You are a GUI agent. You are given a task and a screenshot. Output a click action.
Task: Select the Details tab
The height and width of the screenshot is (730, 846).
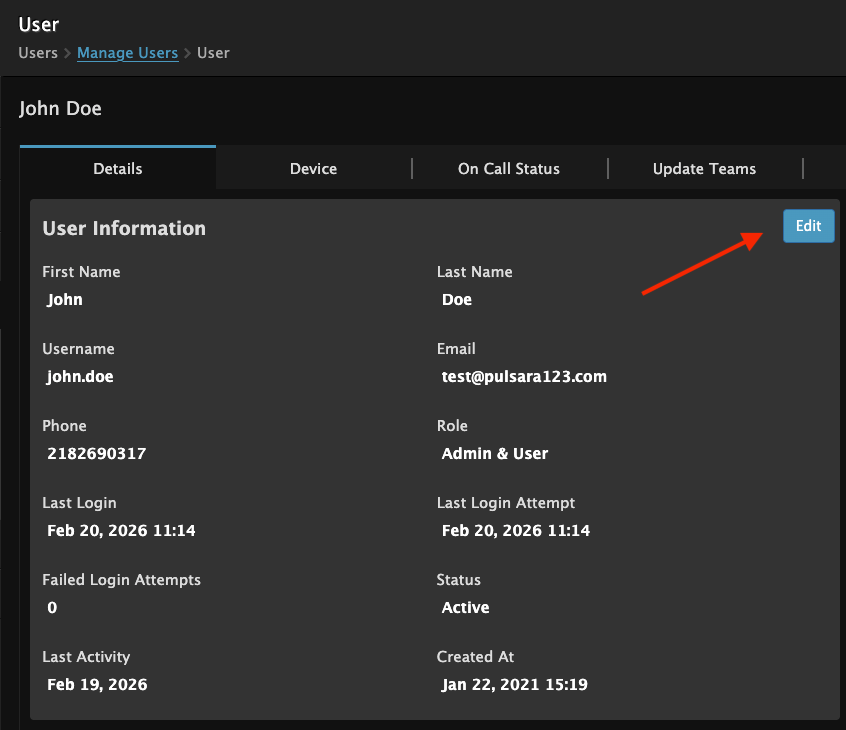pyautogui.click(x=118, y=169)
